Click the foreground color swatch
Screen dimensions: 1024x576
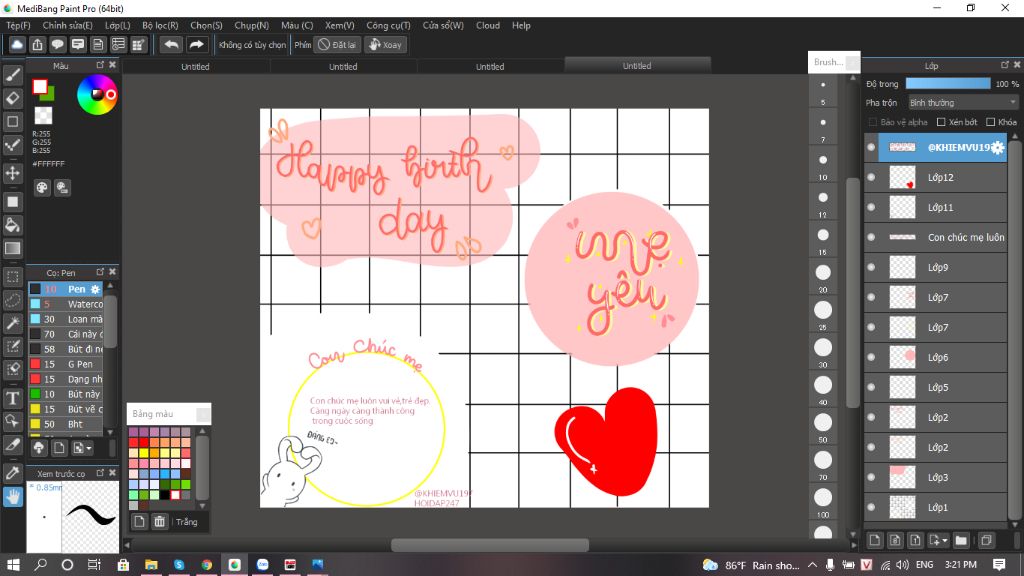(x=40, y=86)
